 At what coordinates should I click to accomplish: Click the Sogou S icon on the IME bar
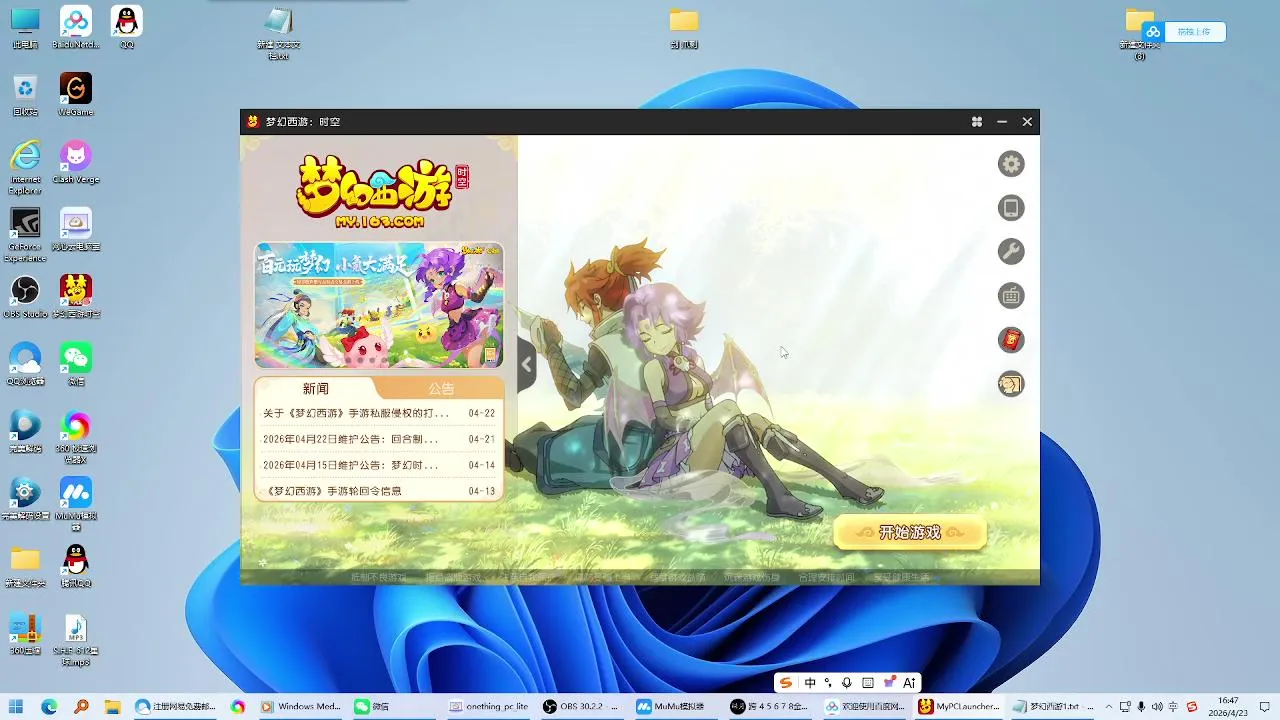click(786, 683)
